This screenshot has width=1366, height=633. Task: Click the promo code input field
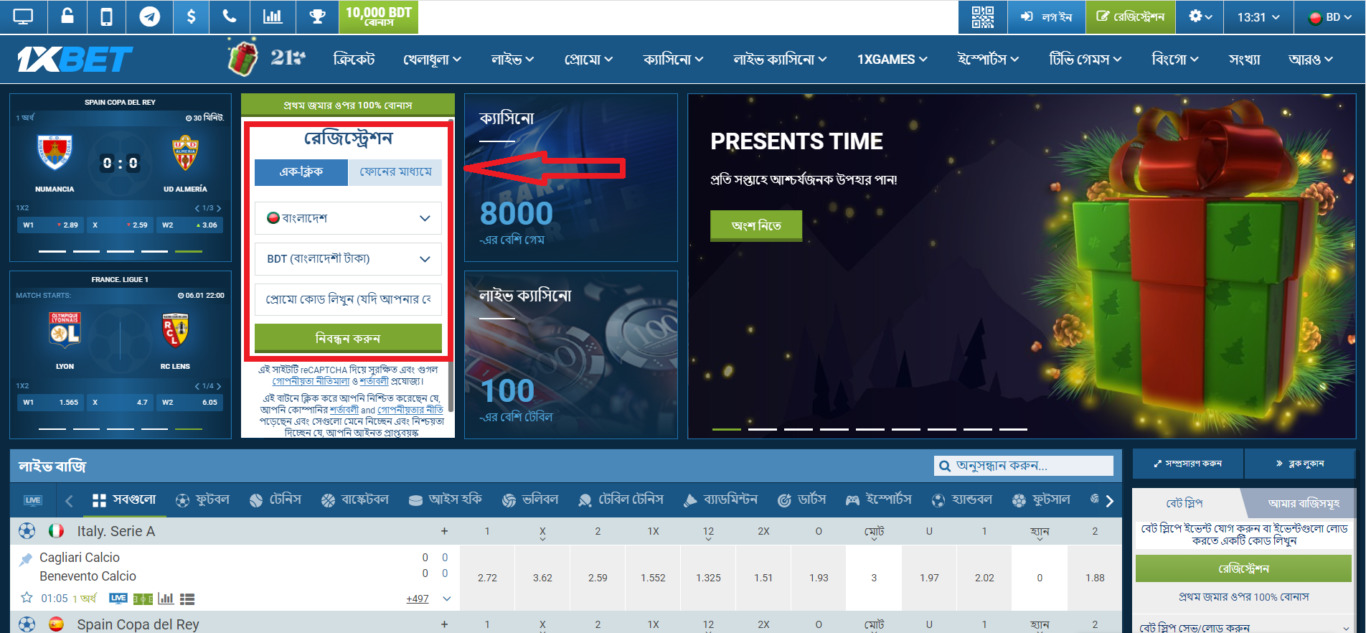pos(348,300)
